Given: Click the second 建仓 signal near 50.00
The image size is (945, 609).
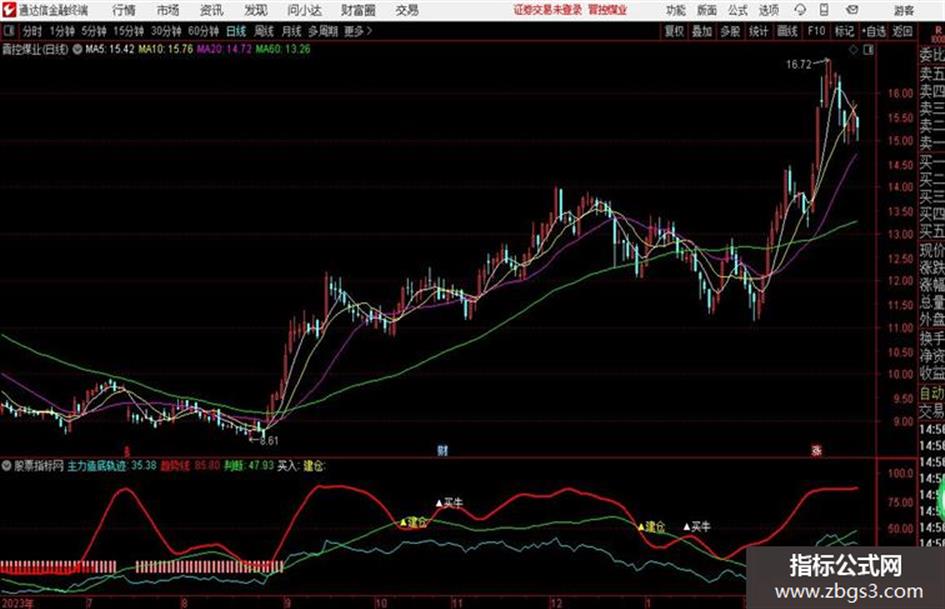Looking at the screenshot, I should pos(651,527).
